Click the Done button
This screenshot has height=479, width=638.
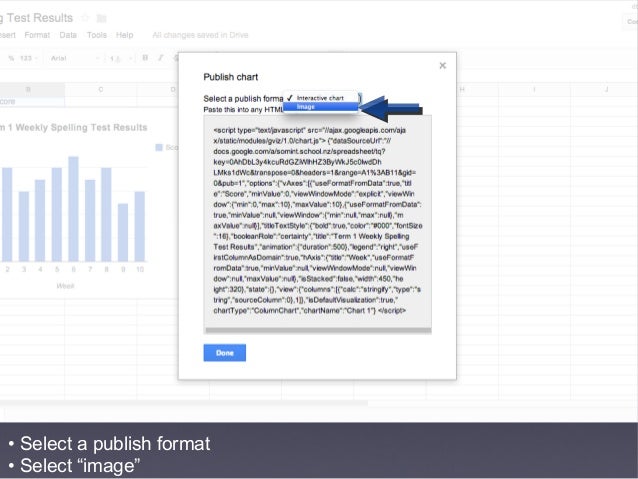[225, 353]
